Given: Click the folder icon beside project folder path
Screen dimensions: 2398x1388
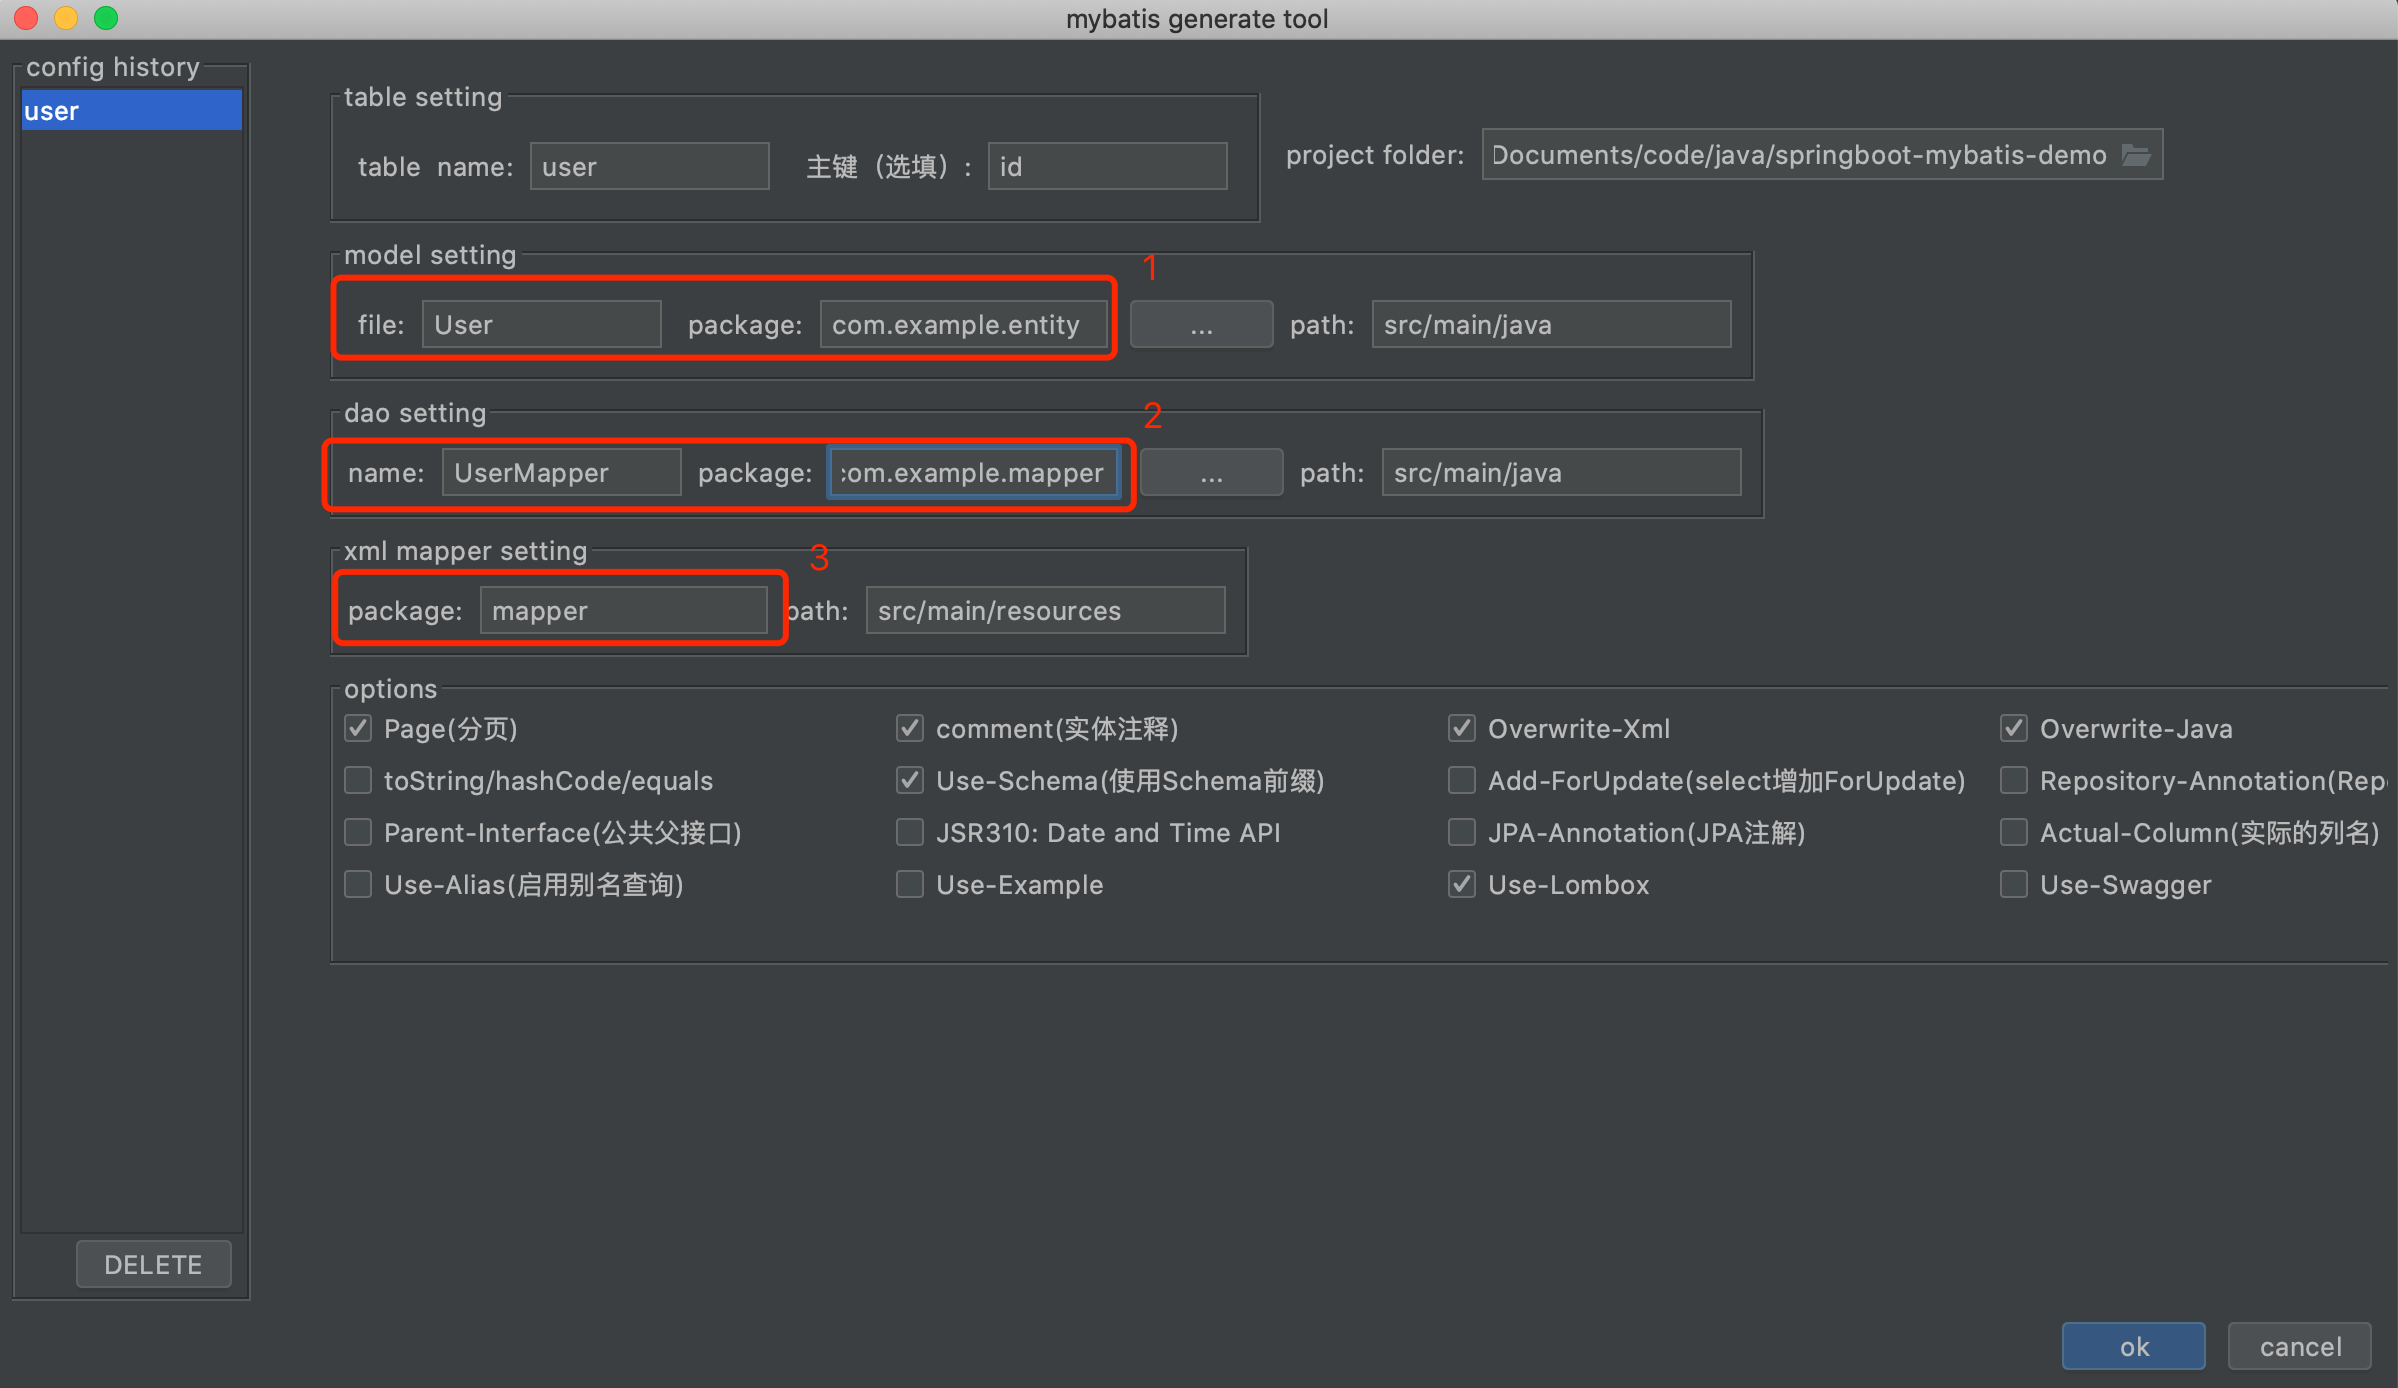Looking at the screenshot, I should 2139,154.
